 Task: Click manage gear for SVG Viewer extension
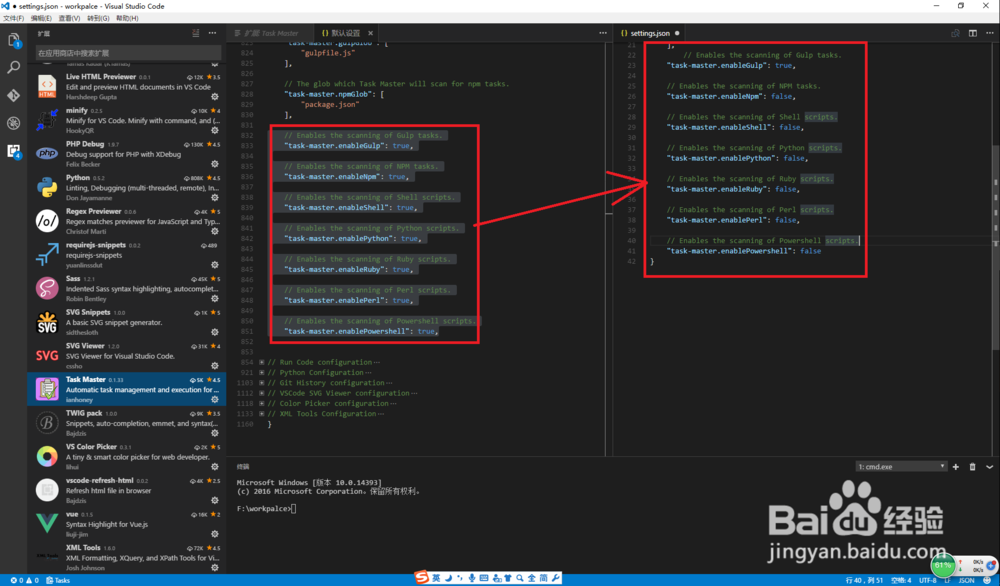pos(215,366)
